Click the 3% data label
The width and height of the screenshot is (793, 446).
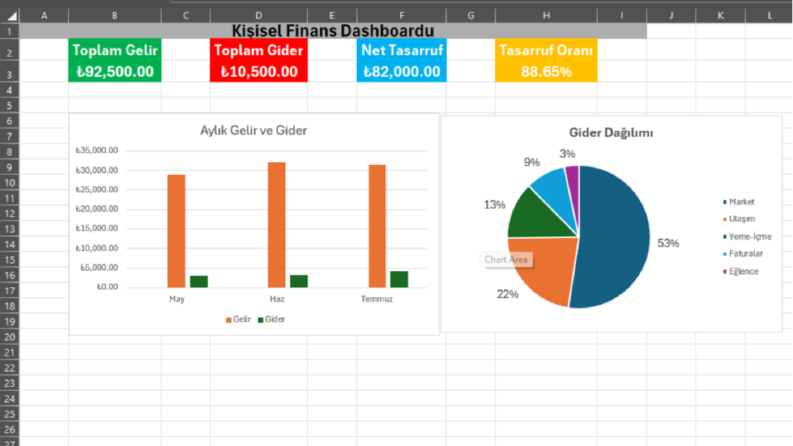tap(567, 154)
